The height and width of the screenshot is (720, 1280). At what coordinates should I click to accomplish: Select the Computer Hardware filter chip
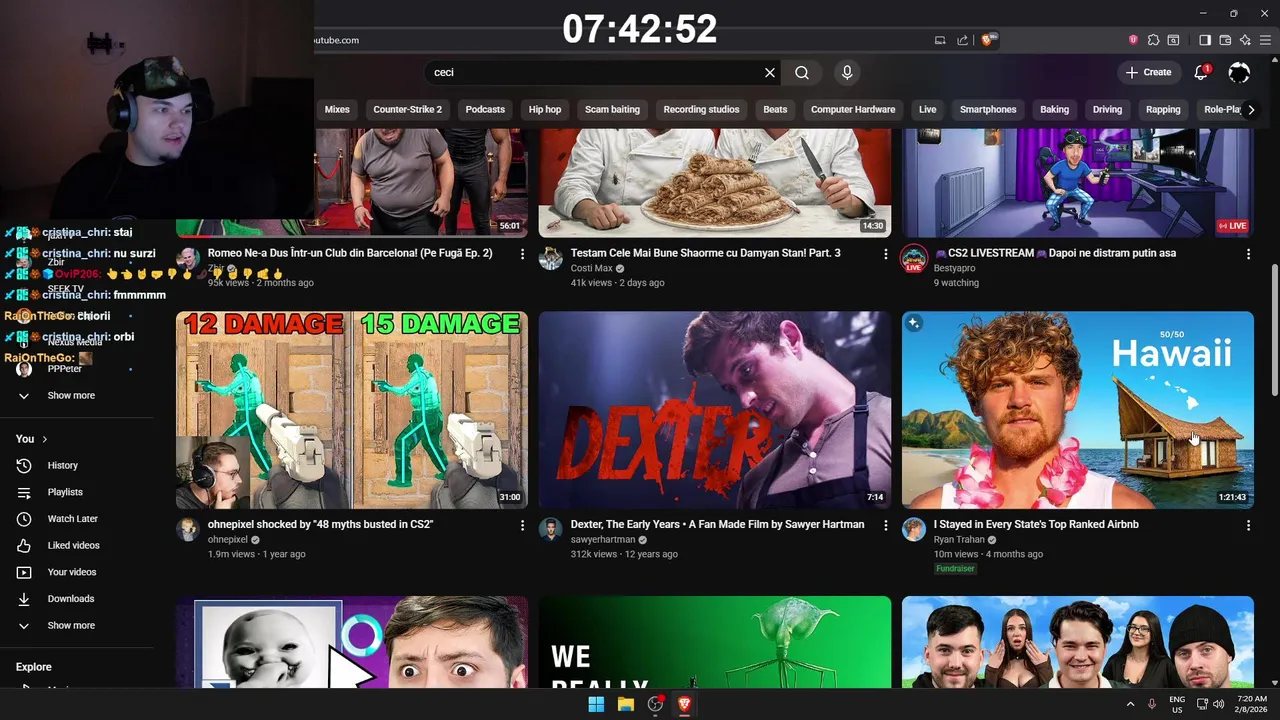pos(853,109)
